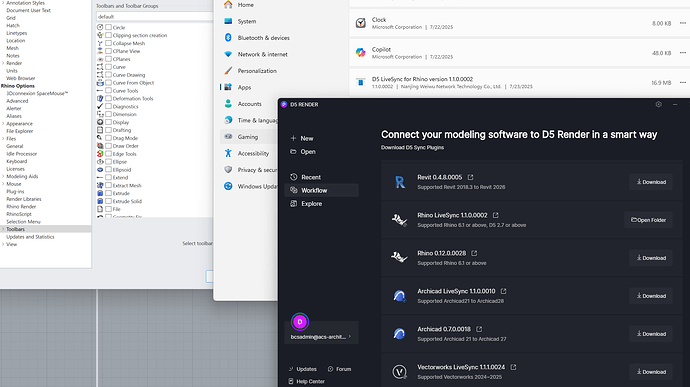Toggle the Extrude Solid toolbar checkbox
Viewport: 690px width, 387px height.
pos(108,201)
